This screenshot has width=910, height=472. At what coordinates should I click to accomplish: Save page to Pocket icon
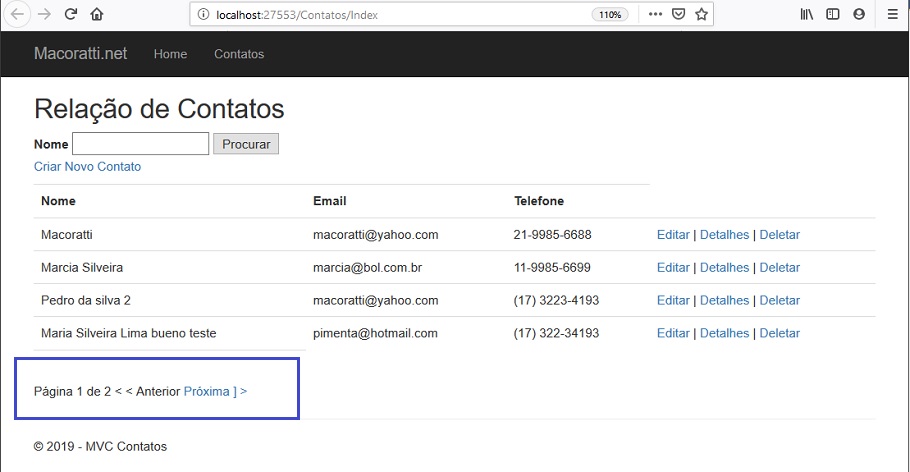(x=678, y=15)
